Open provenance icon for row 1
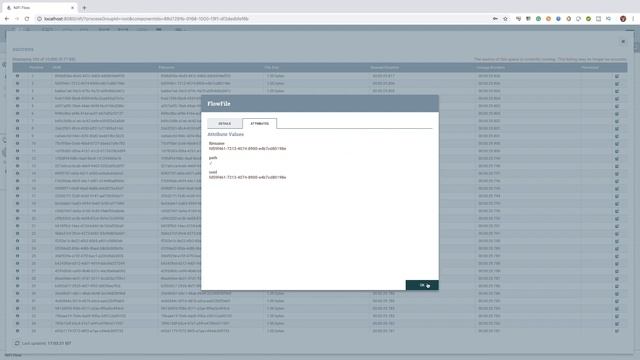Image resolution: width=640 pixels, height=360 pixels. coord(617,76)
